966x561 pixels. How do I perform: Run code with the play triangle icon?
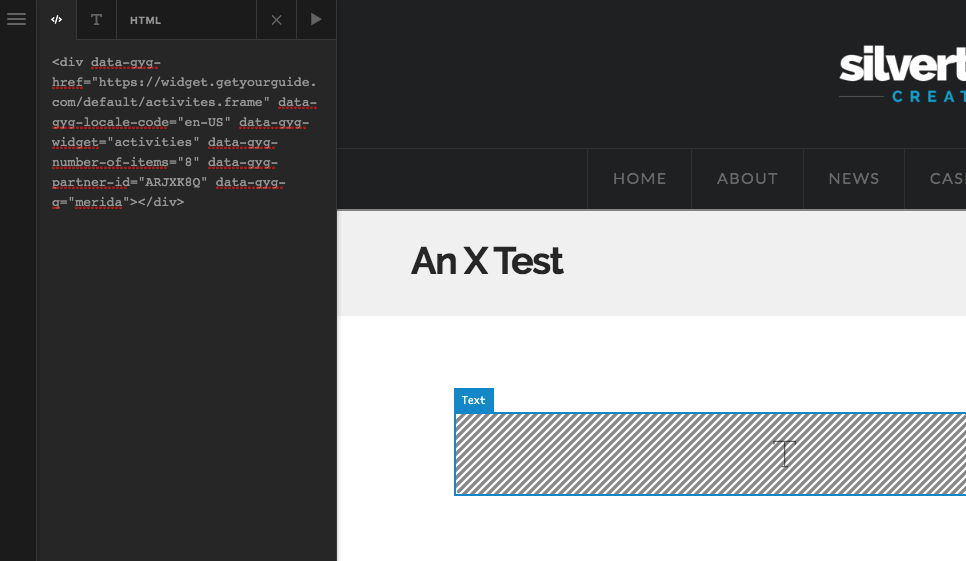tap(316, 20)
